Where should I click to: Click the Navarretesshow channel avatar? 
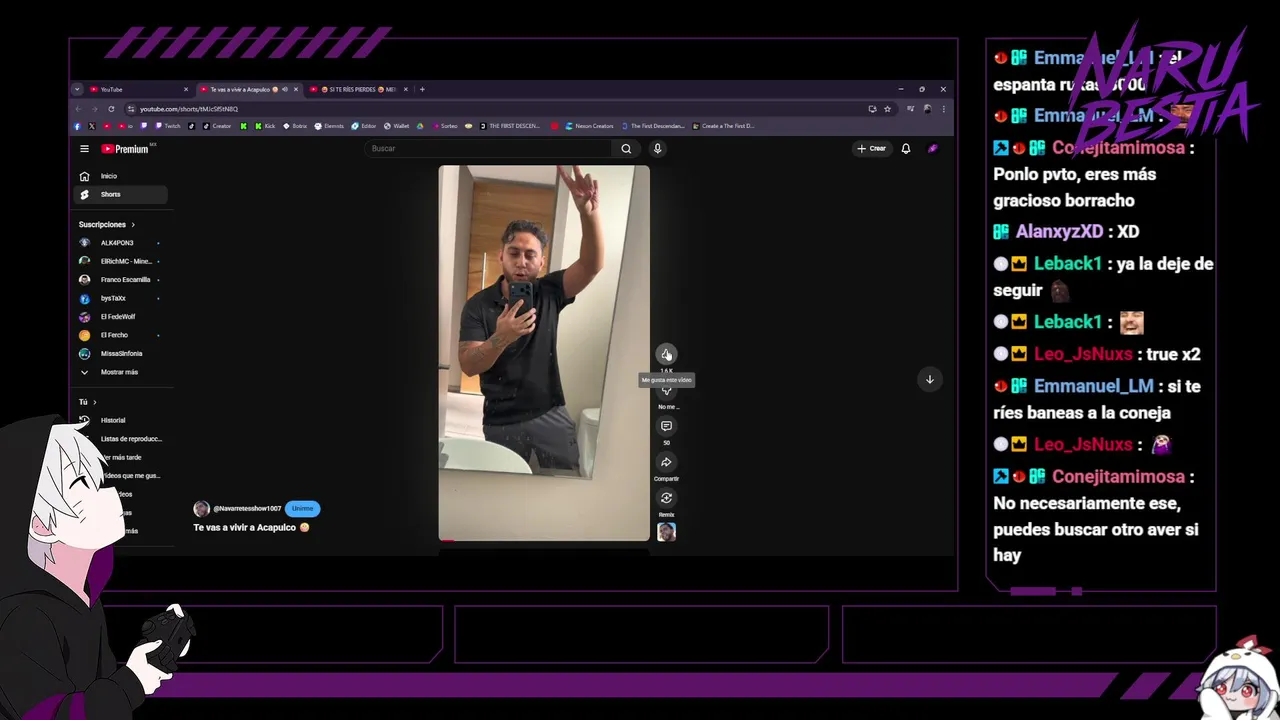click(201, 509)
